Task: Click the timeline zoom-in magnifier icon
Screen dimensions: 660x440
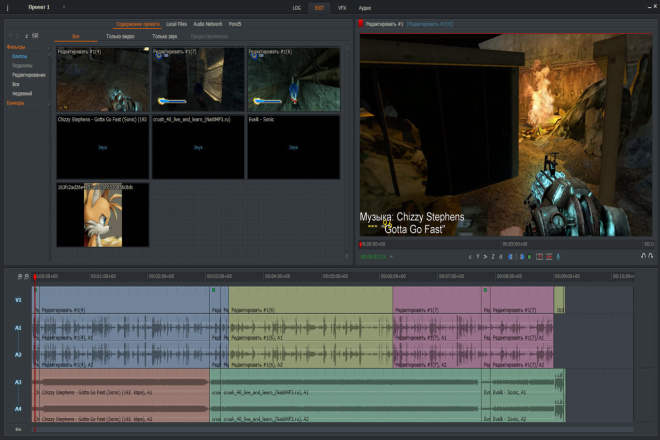Action: click(x=27, y=277)
